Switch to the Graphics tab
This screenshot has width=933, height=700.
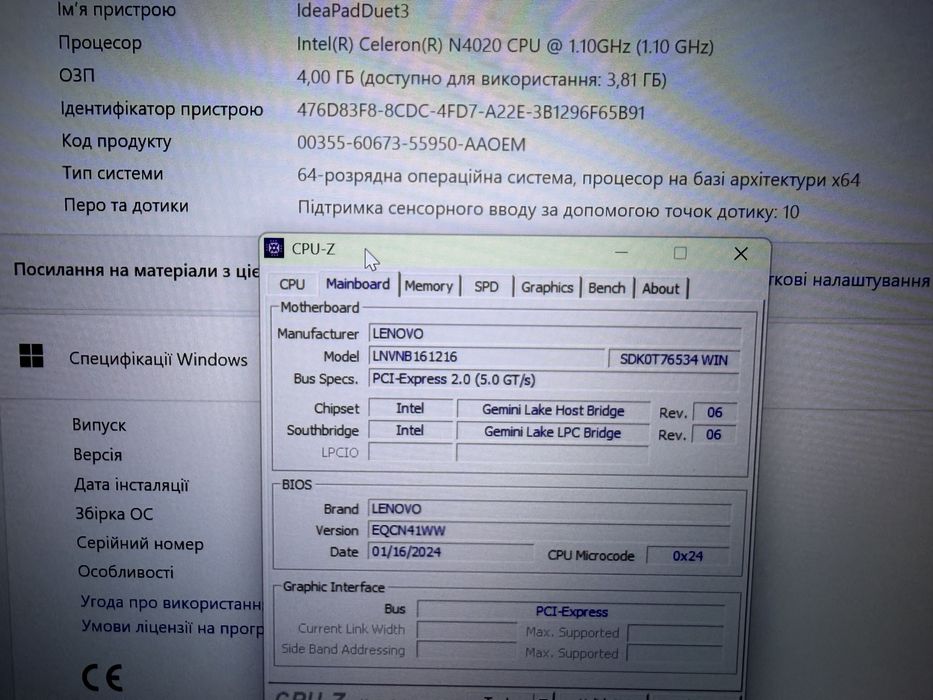click(x=547, y=288)
